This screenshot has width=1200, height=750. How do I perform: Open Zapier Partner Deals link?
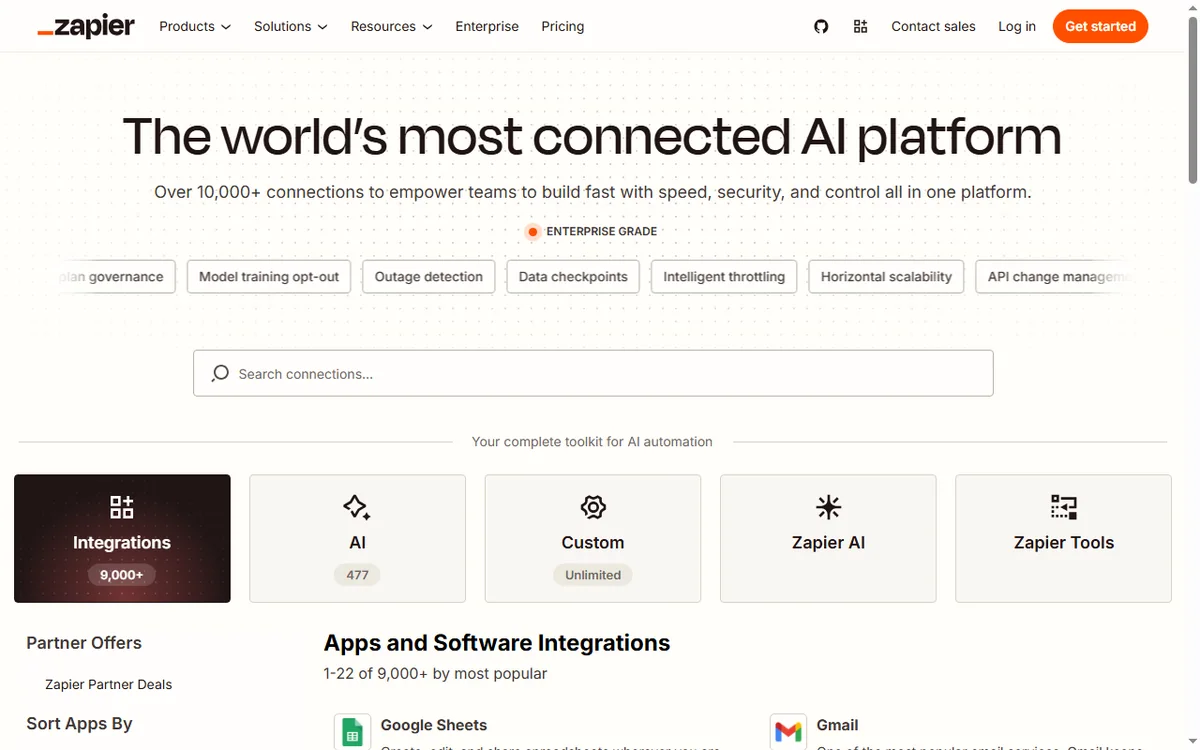click(x=109, y=685)
